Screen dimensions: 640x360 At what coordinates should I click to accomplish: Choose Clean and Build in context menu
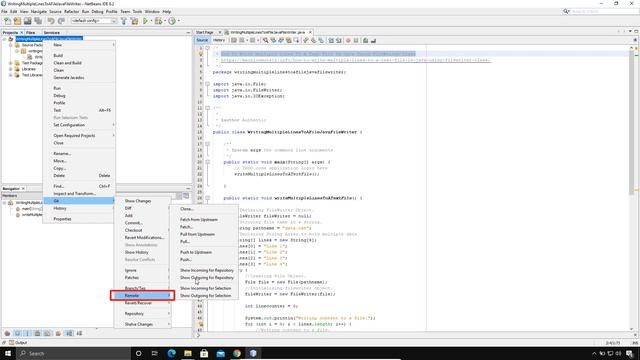coord(79,63)
